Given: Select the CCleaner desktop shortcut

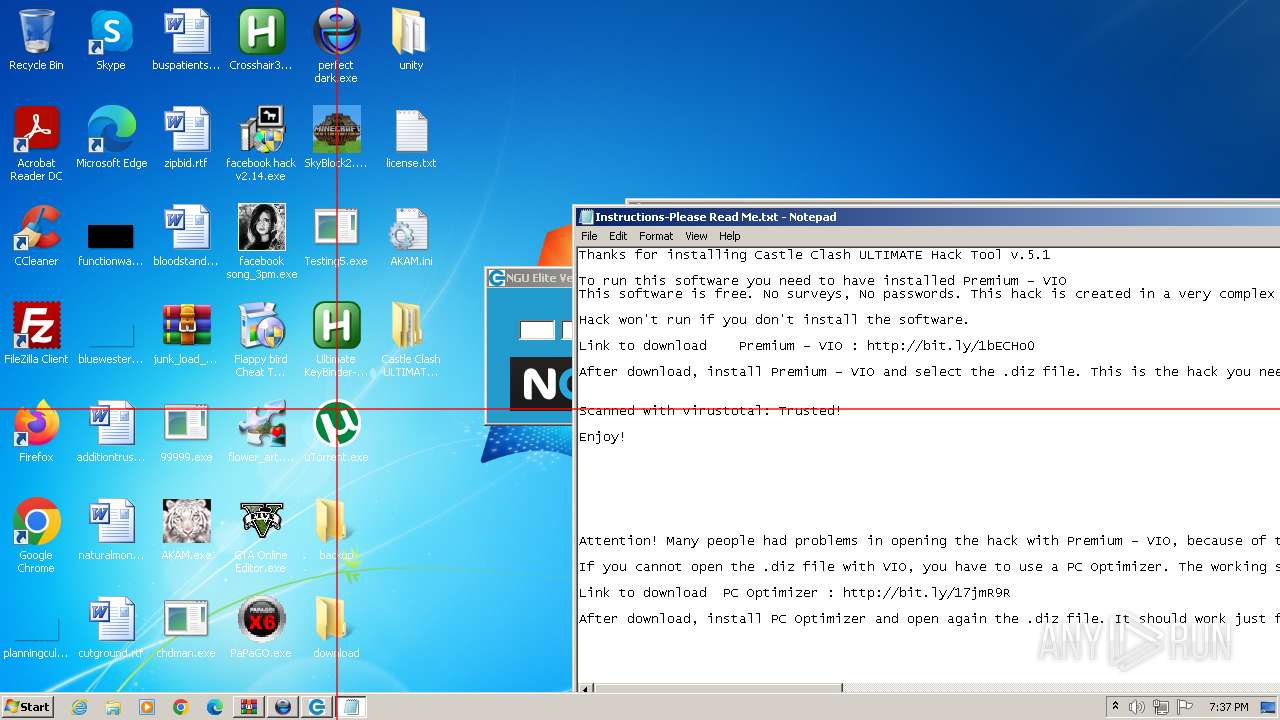Looking at the screenshot, I should point(36,236).
